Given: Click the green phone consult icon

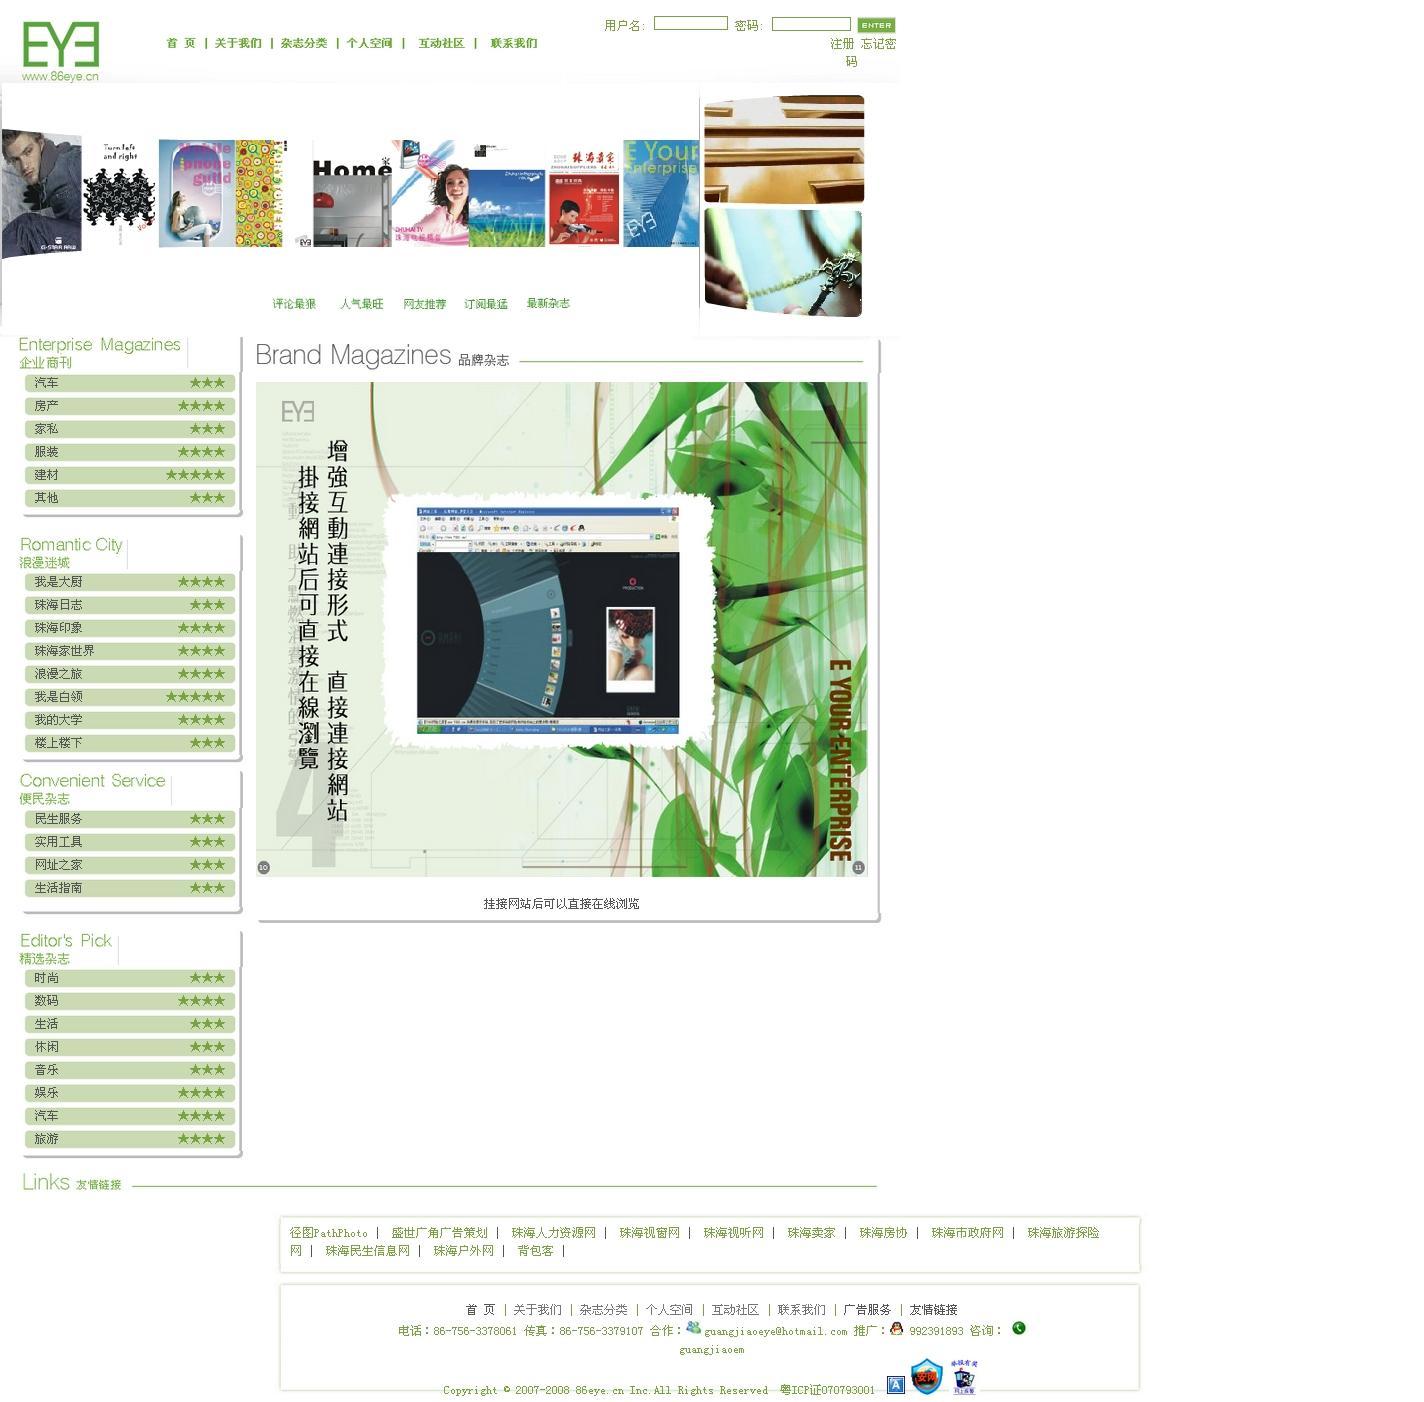Looking at the screenshot, I should [1018, 1328].
